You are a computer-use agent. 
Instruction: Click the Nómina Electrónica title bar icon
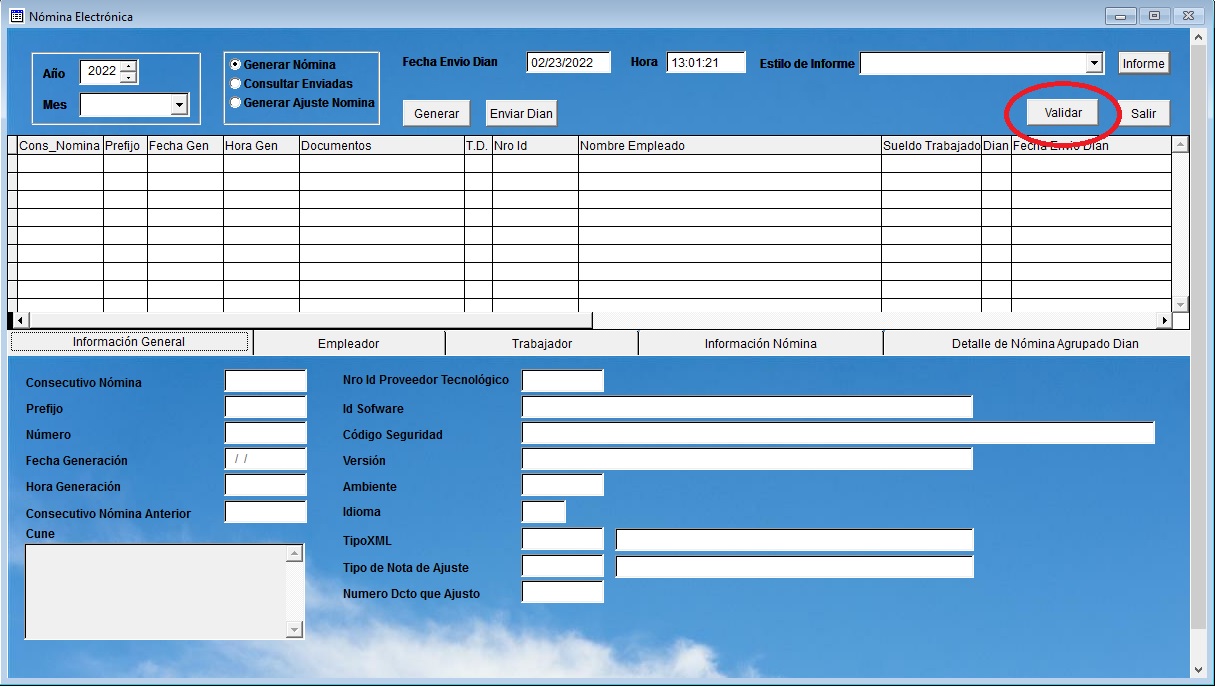16,16
